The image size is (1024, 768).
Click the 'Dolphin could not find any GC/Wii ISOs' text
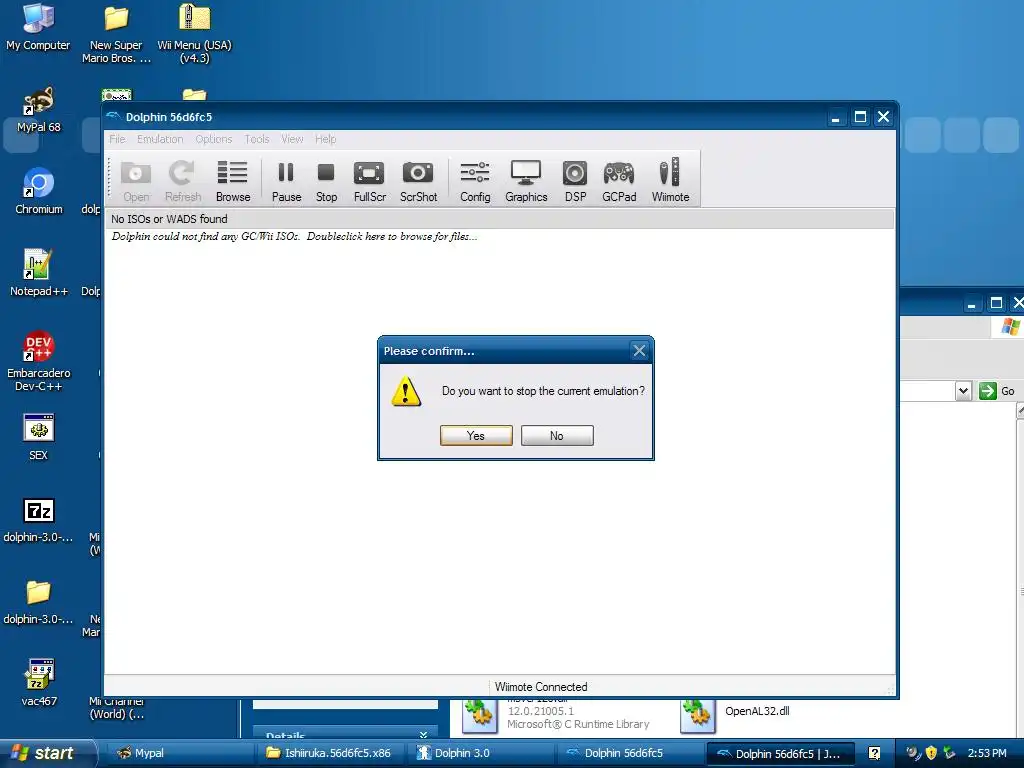pyautogui.click(x=294, y=236)
